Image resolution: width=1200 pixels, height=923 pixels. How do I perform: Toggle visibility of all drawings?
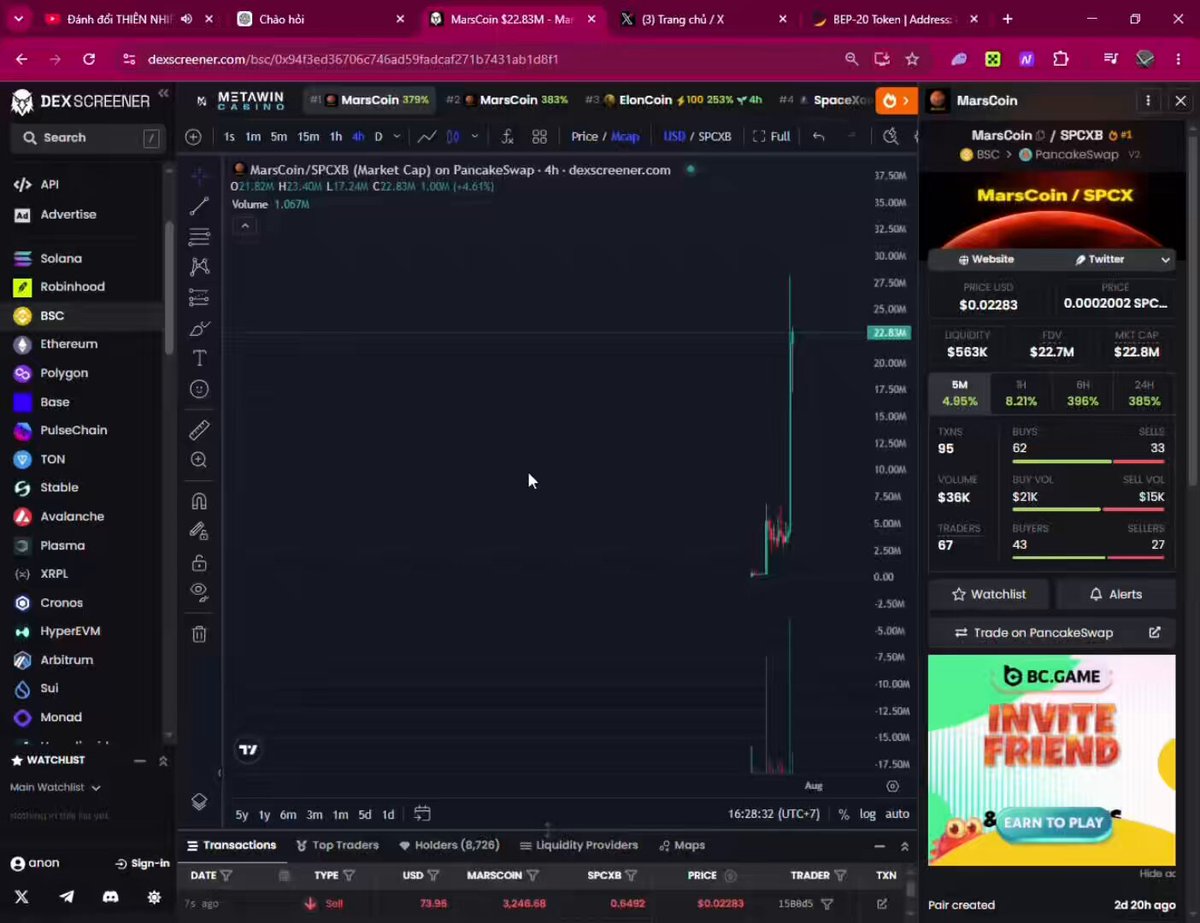(x=199, y=591)
